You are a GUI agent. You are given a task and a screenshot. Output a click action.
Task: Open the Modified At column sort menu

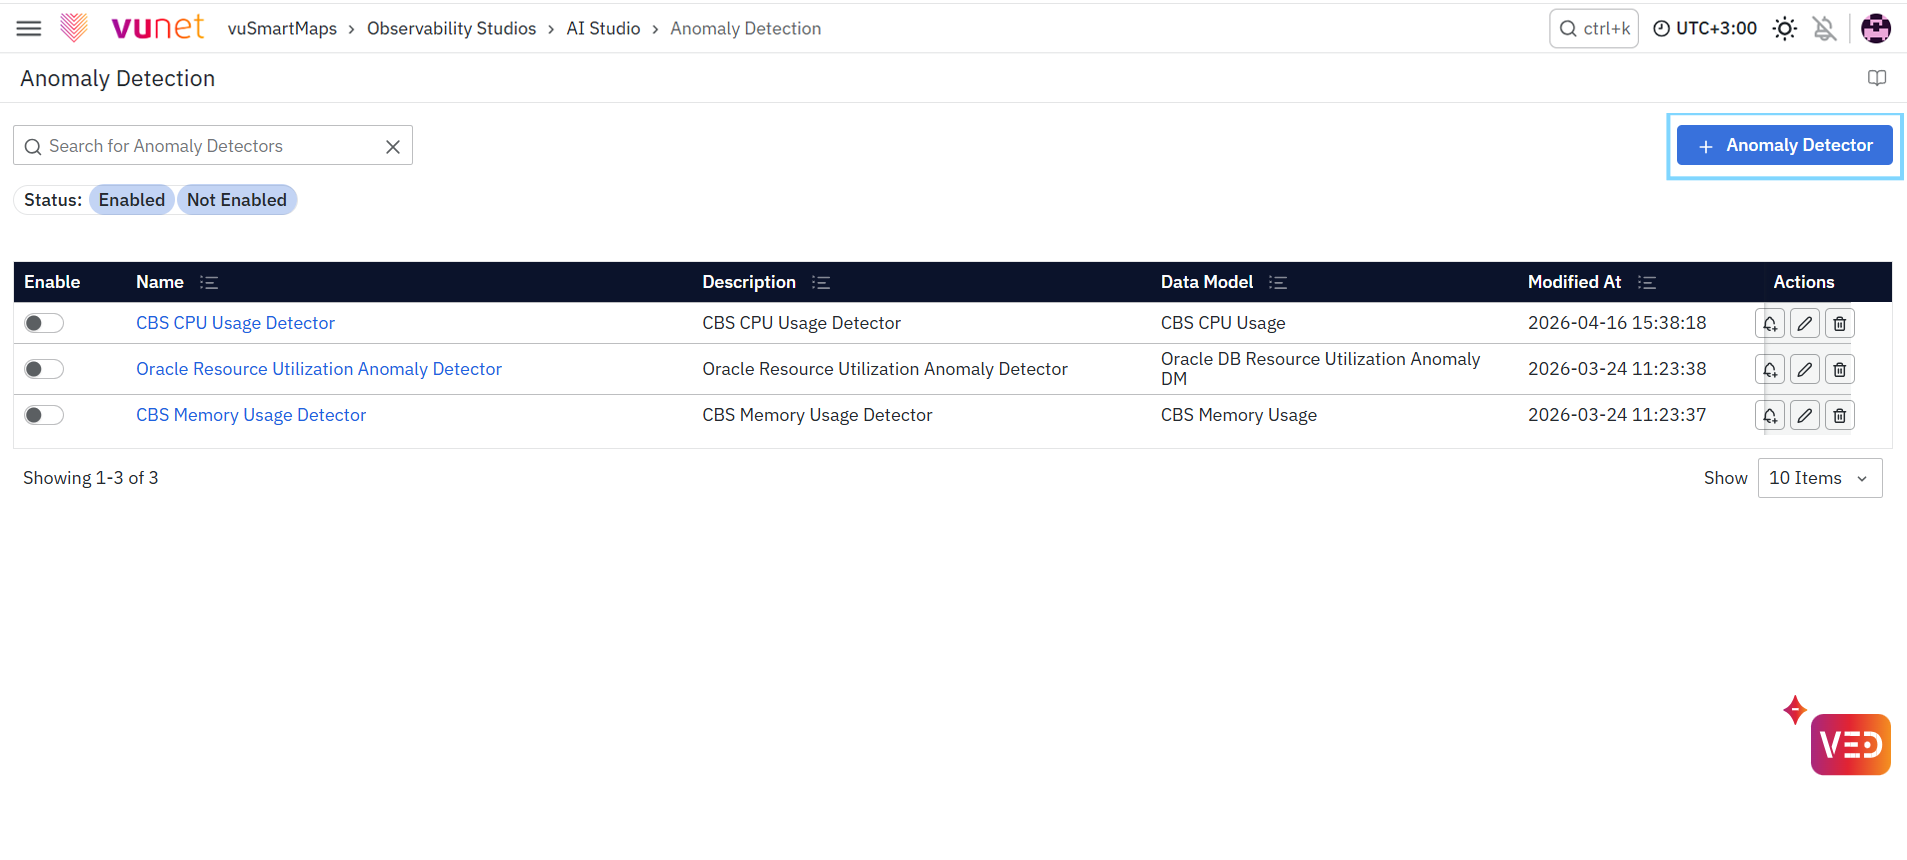click(1647, 282)
